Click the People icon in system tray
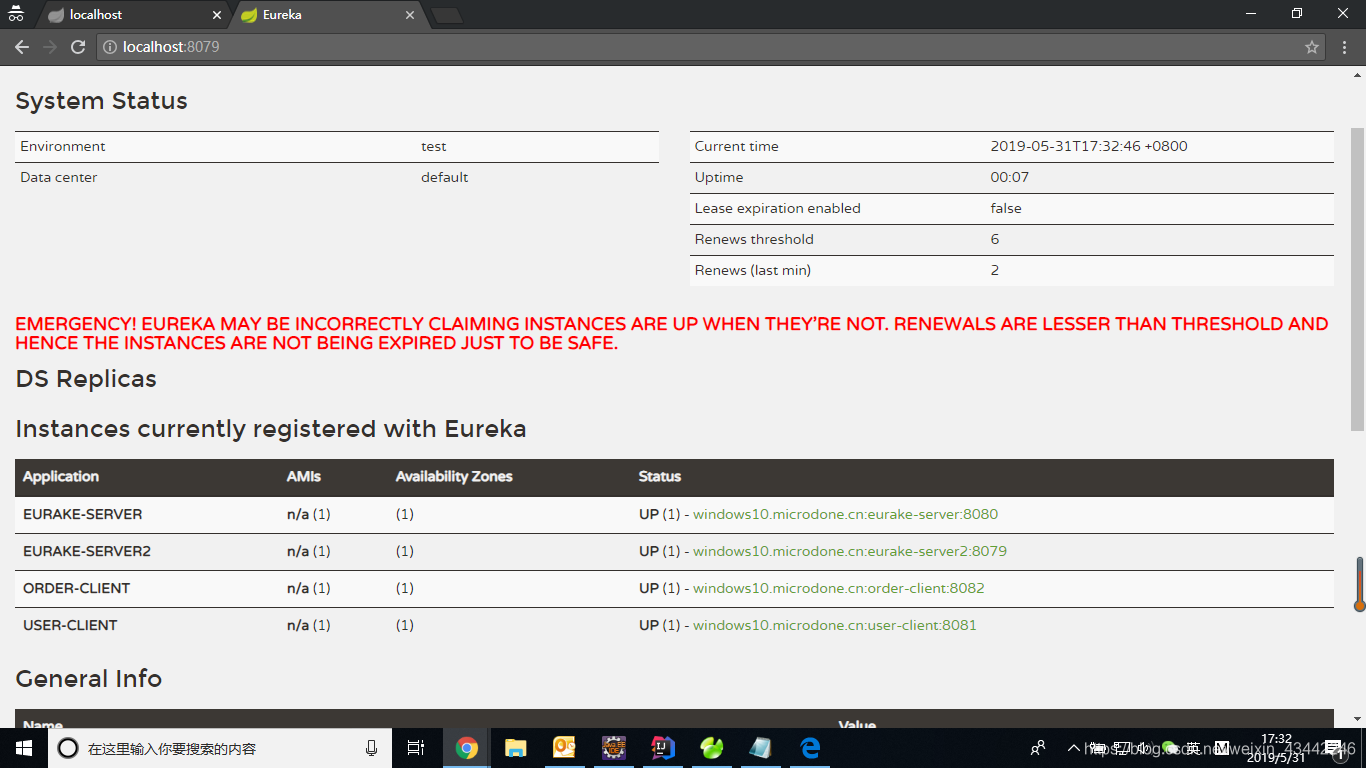The height and width of the screenshot is (768, 1366). click(1038, 748)
